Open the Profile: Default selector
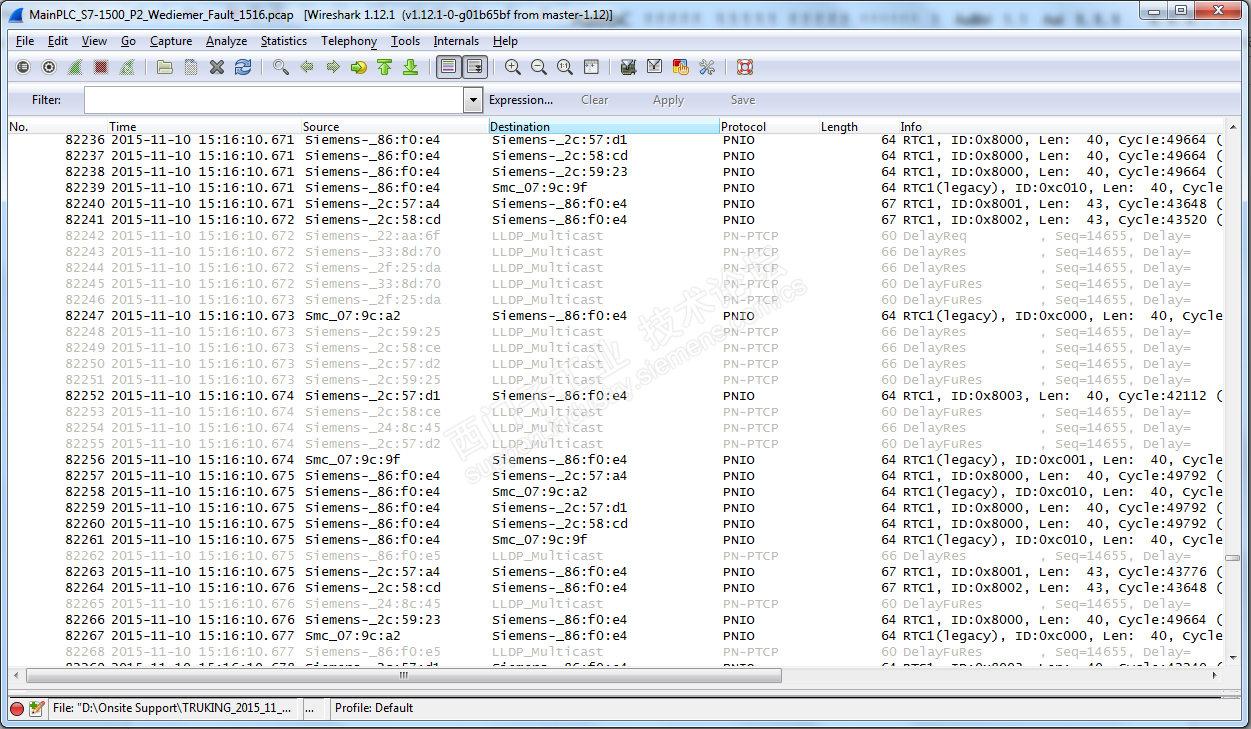1251x729 pixels. click(373, 708)
